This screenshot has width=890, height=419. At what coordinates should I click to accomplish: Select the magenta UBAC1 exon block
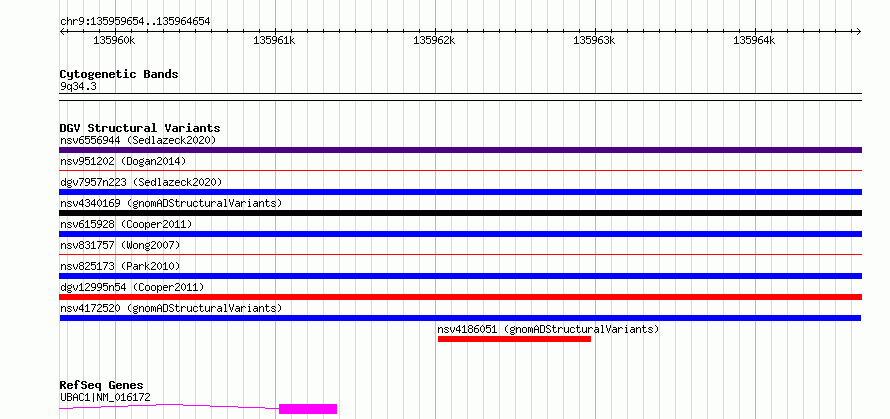click(308, 409)
